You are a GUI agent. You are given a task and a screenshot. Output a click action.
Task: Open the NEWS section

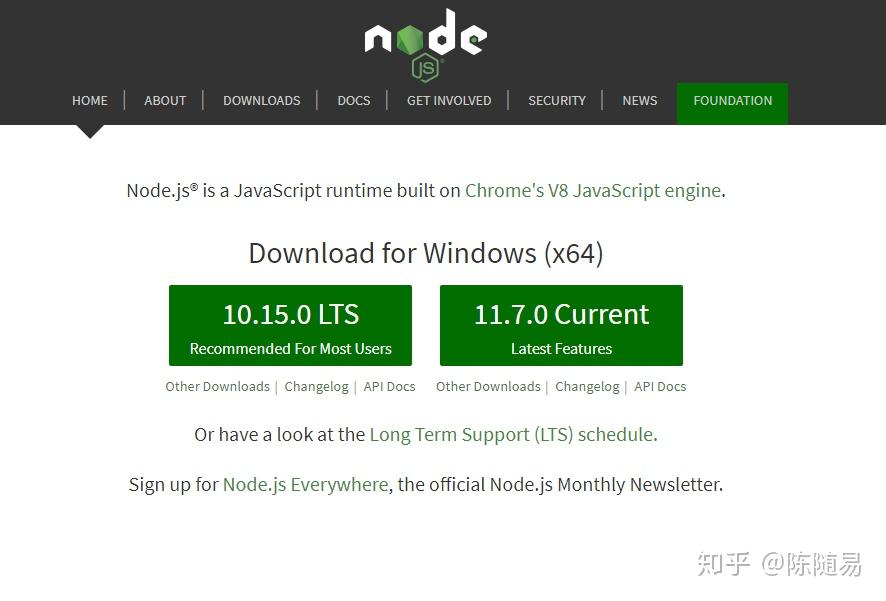(x=640, y=101)
